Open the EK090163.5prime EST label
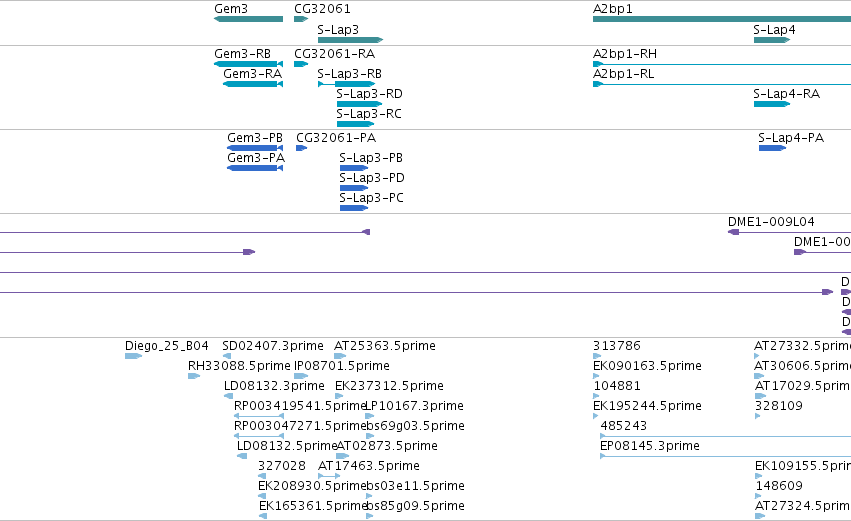 647,366
